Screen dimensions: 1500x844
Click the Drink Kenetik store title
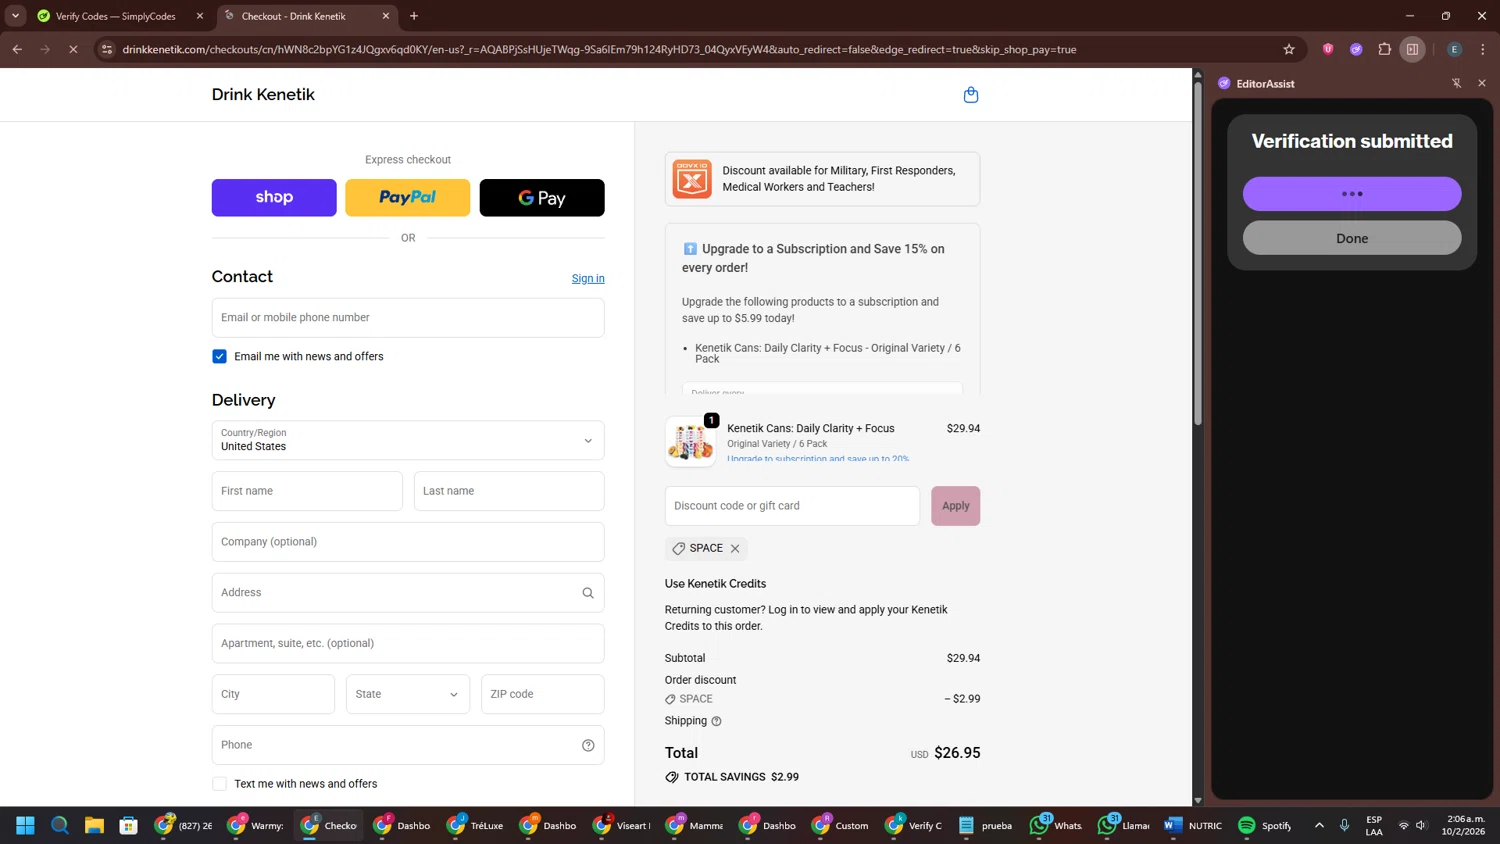(263, 94)
